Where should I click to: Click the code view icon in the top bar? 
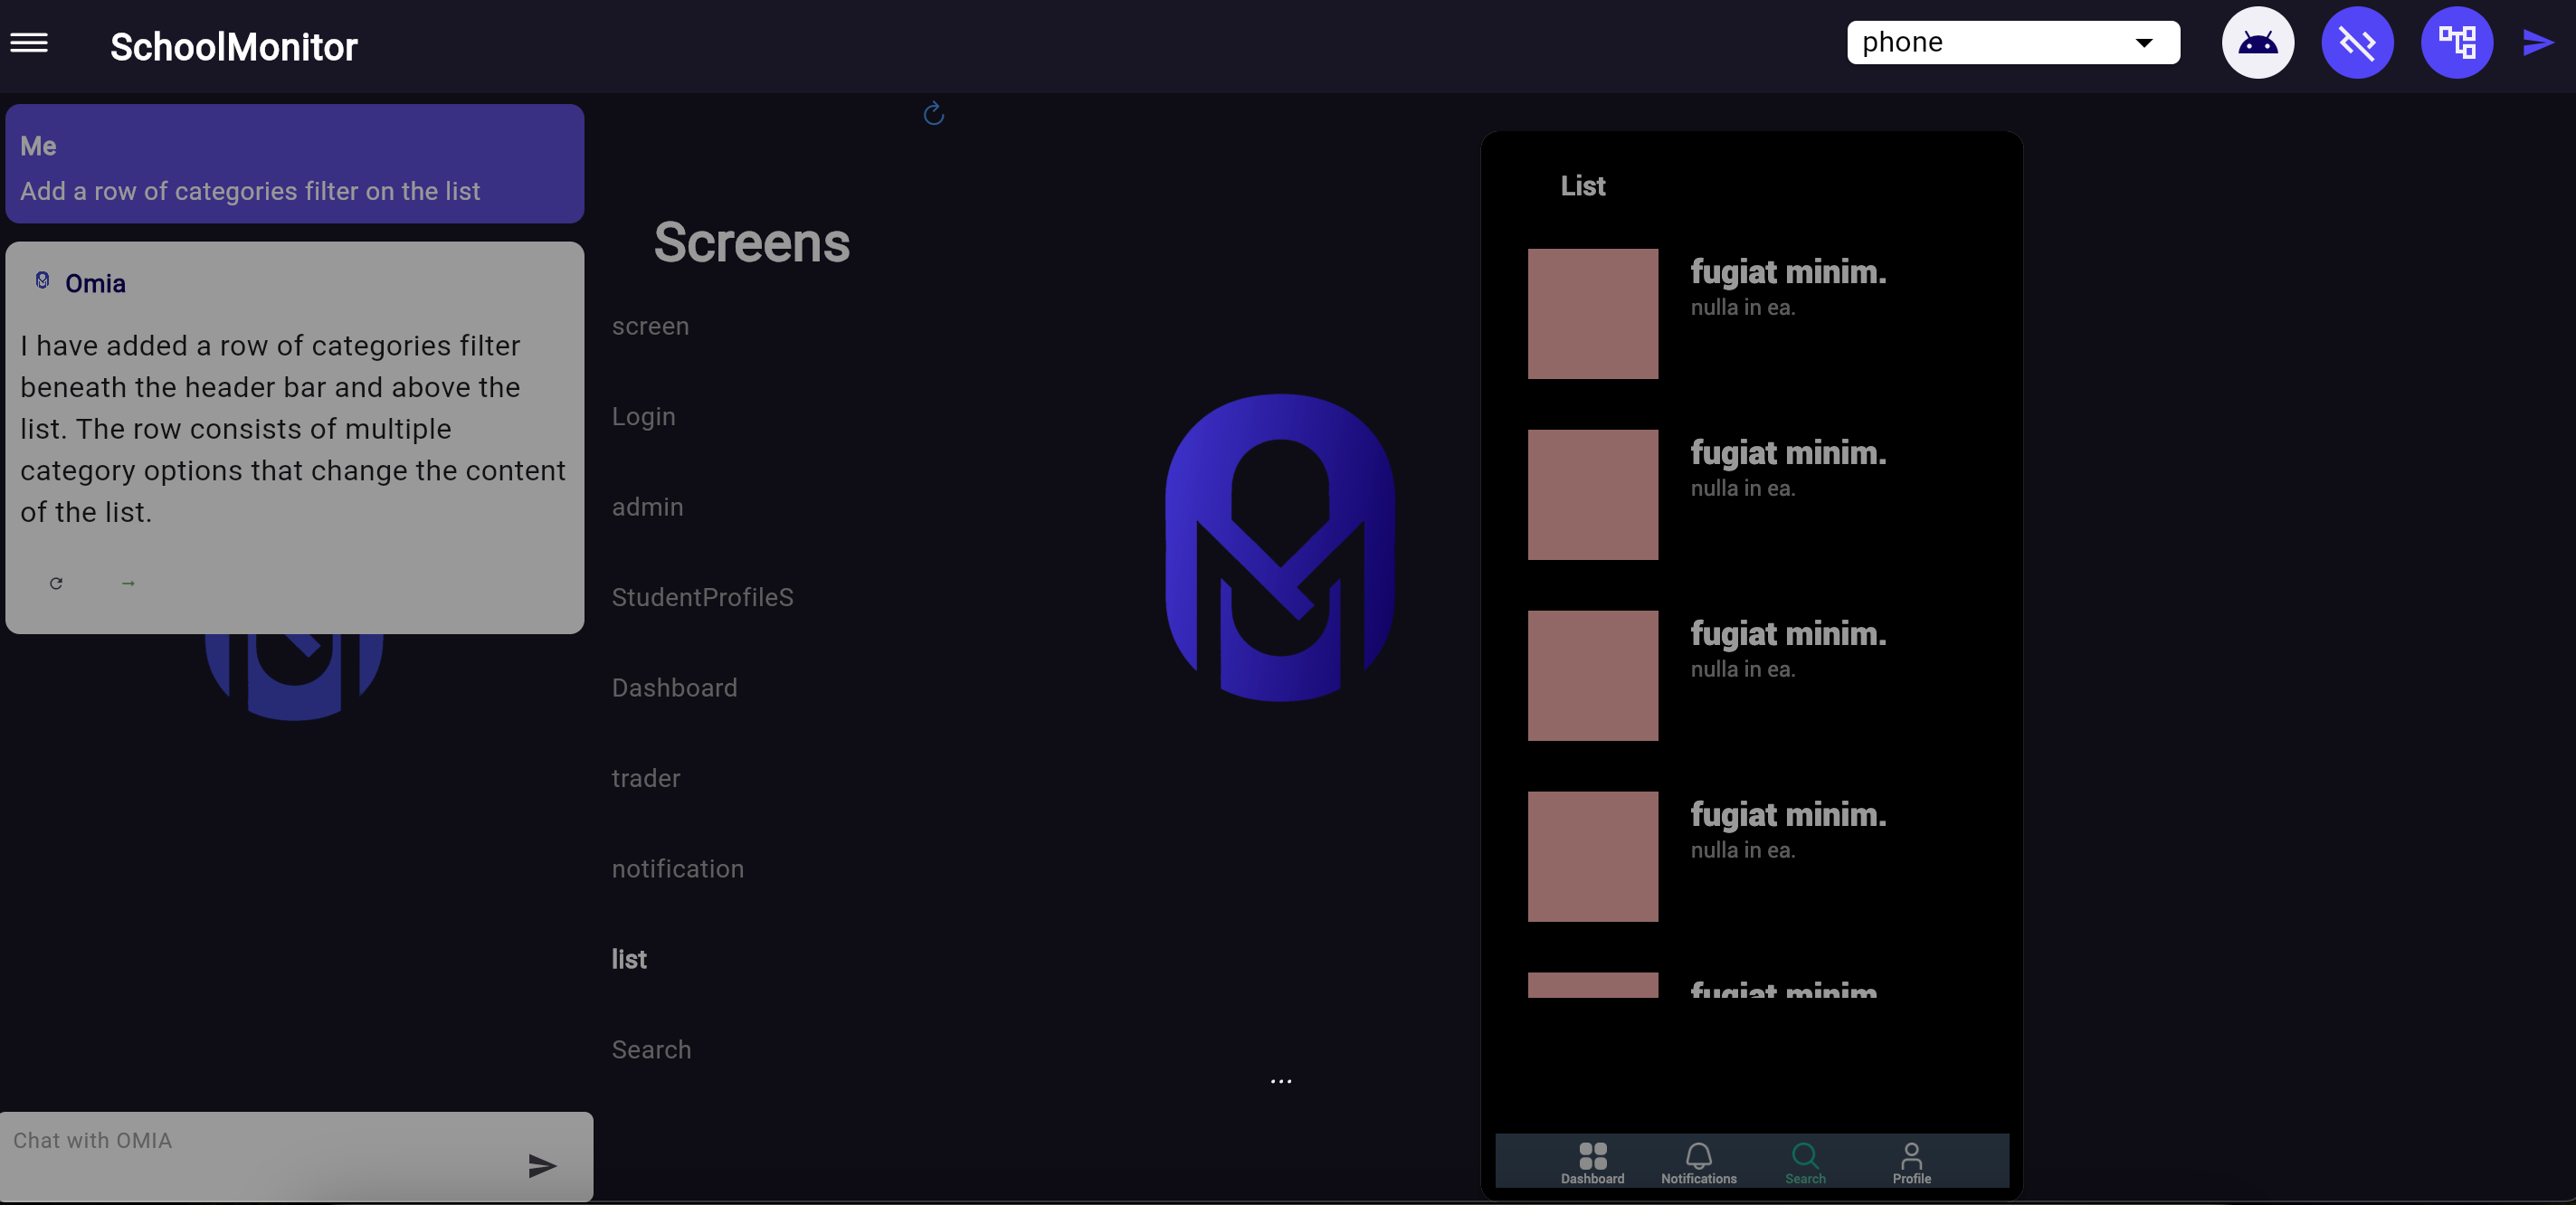coord(2358,42)
